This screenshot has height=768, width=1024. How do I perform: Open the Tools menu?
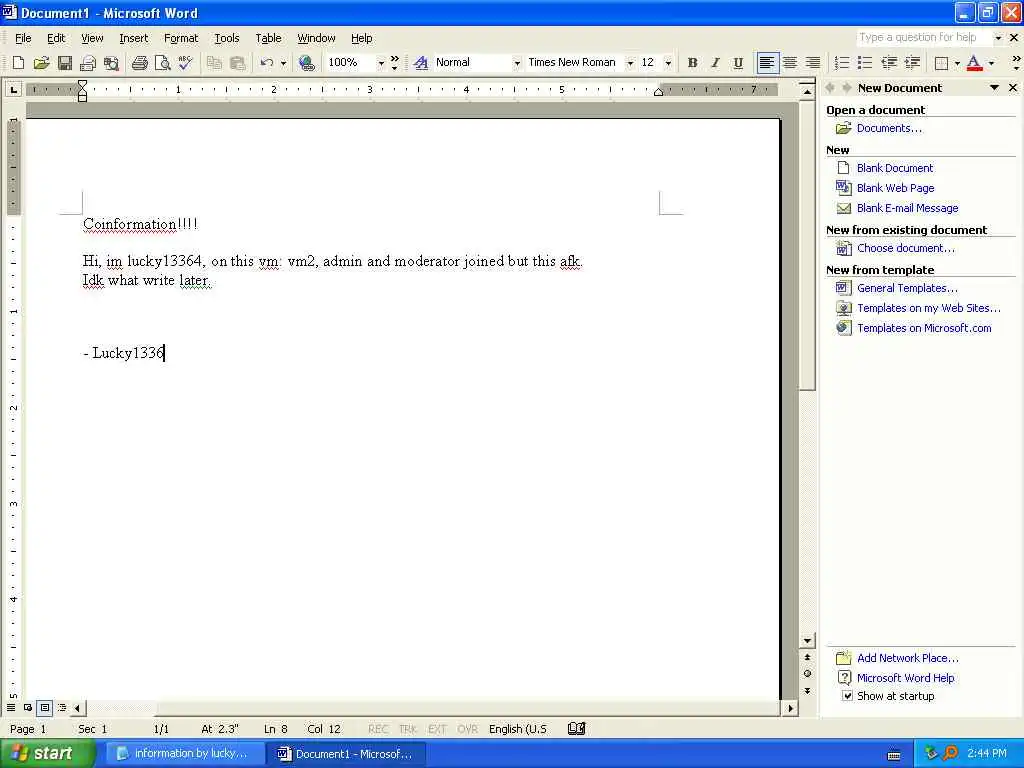(227, 38)
